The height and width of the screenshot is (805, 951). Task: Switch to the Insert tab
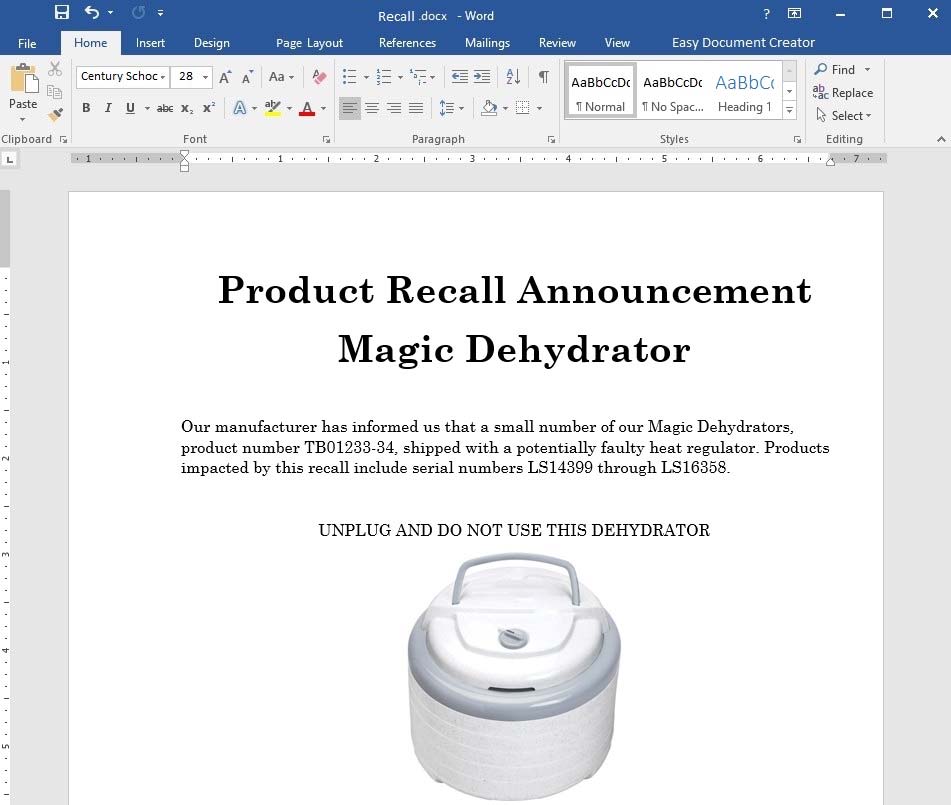pos(150,43)
